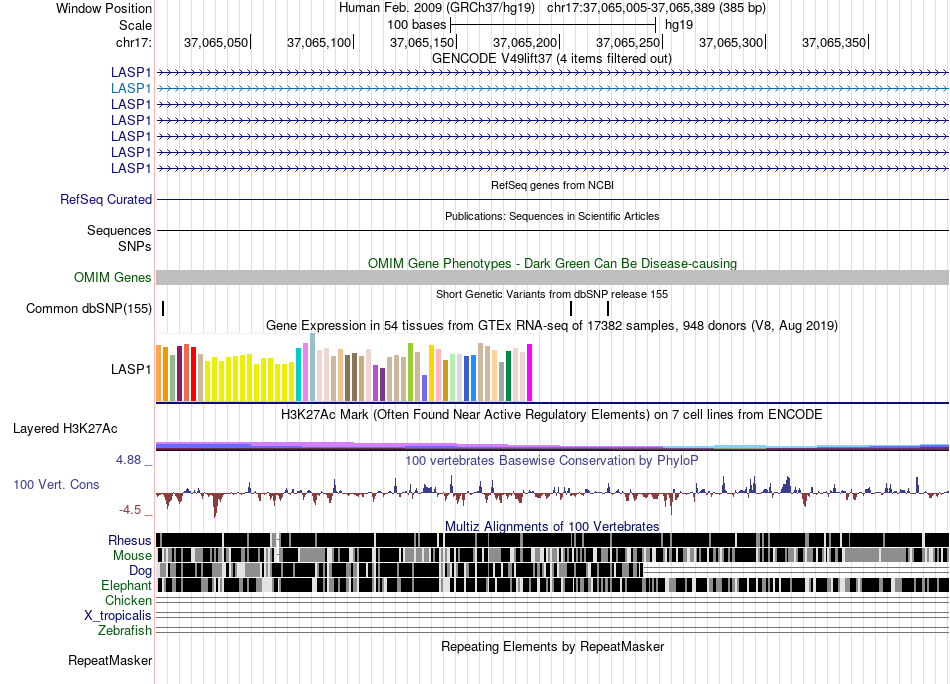
Task: Click LASP1 label beside GTEx bar chart
Action: click(131, 369)
